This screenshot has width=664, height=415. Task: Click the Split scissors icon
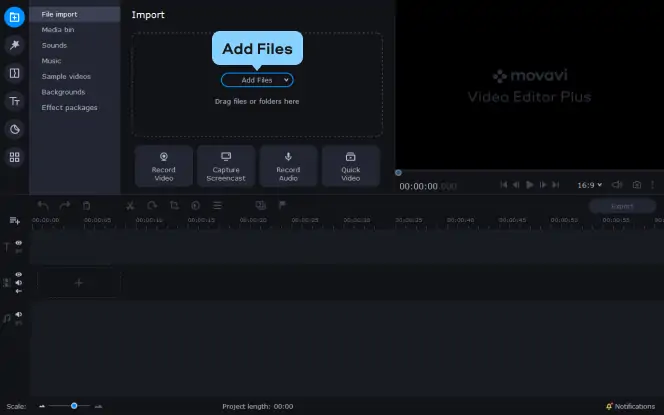130,205
